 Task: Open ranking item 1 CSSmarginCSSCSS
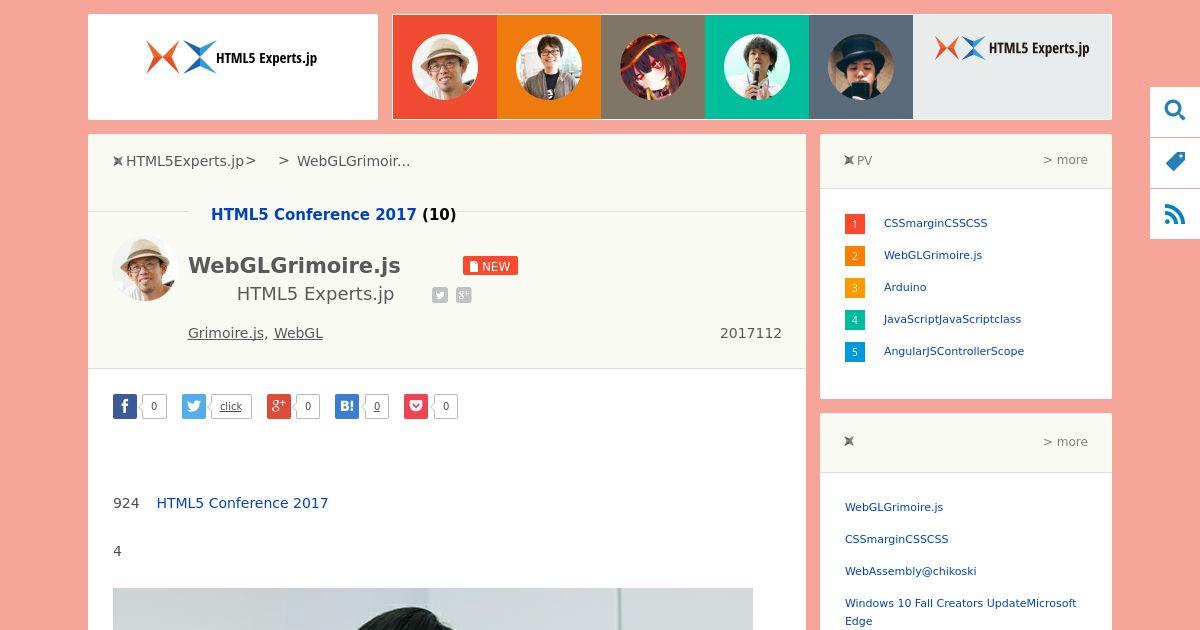(x=935, y=223)
